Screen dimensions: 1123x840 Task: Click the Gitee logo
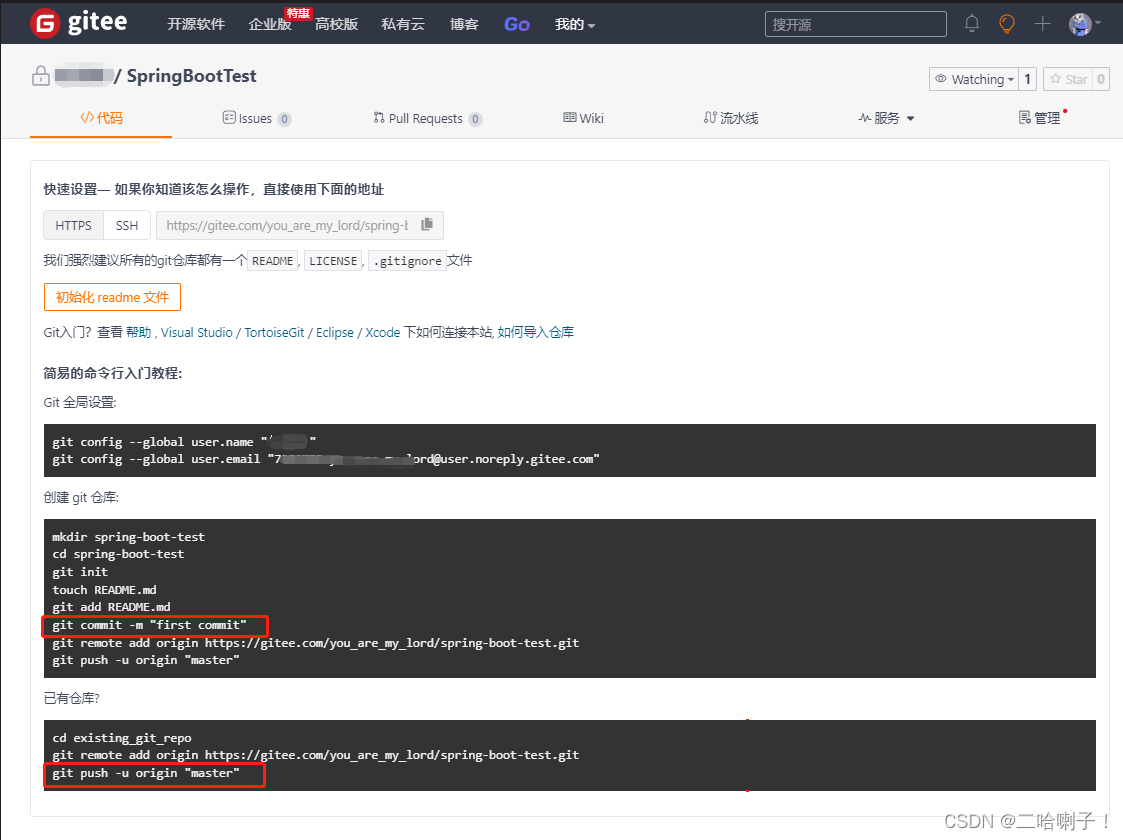(79, 23)
